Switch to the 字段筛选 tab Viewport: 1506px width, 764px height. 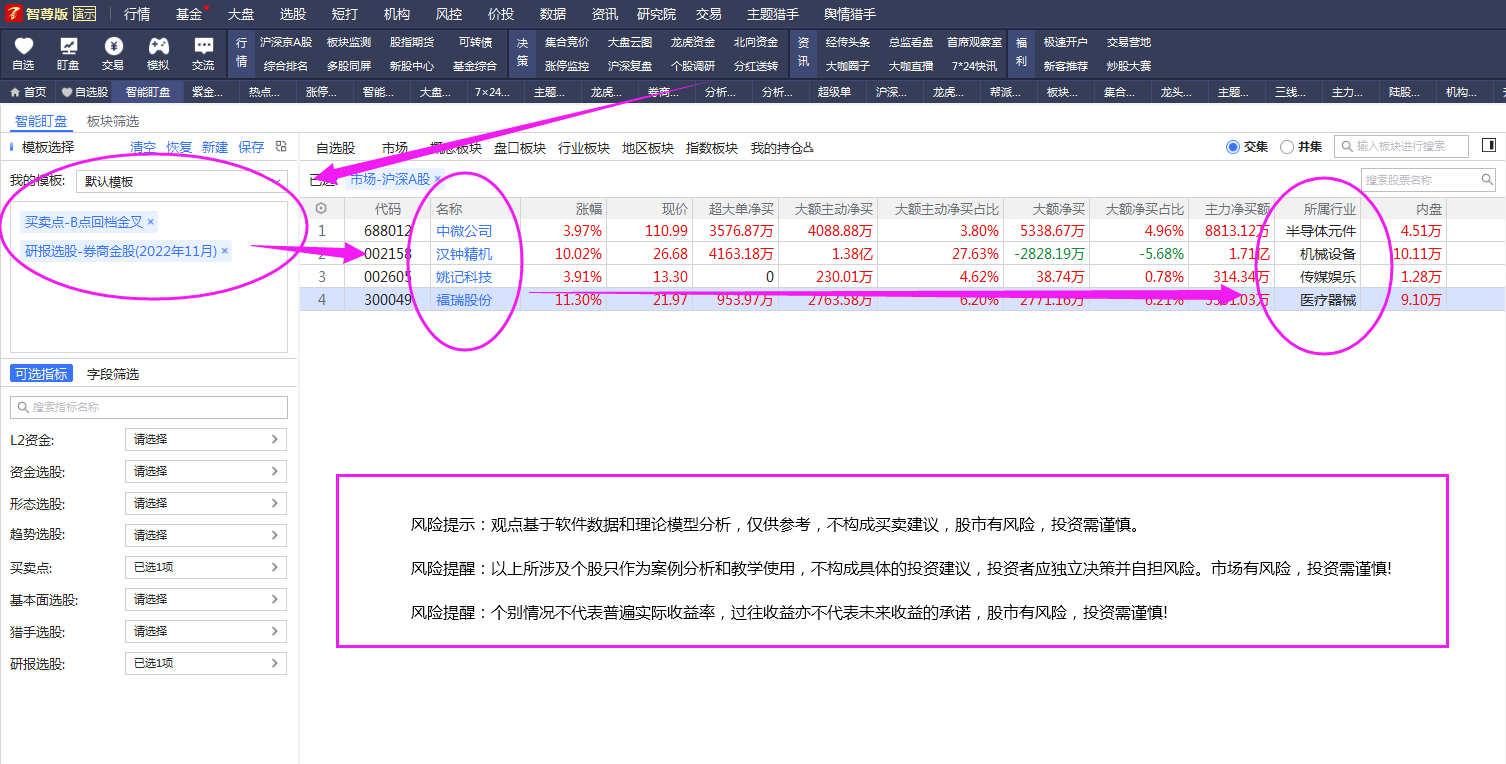click(113, 374)
